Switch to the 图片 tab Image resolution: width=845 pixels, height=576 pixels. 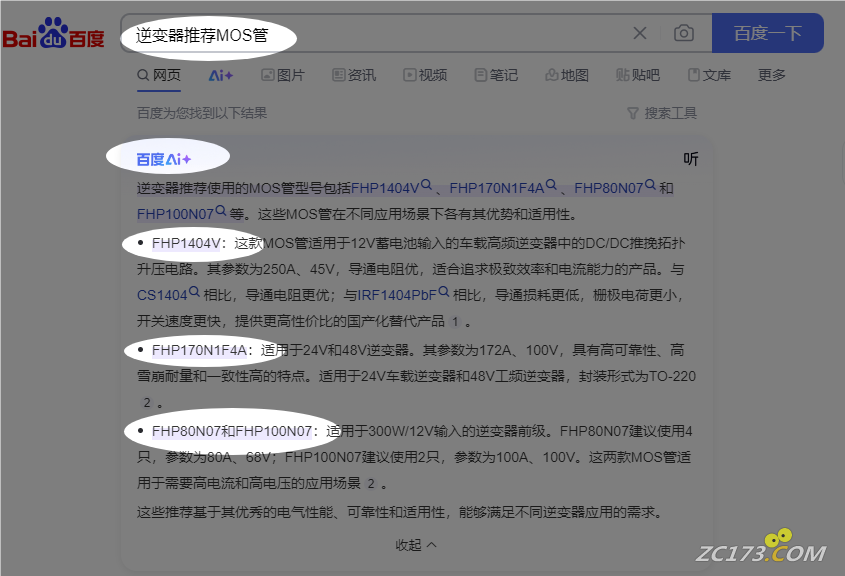click(x=283, y=75)
